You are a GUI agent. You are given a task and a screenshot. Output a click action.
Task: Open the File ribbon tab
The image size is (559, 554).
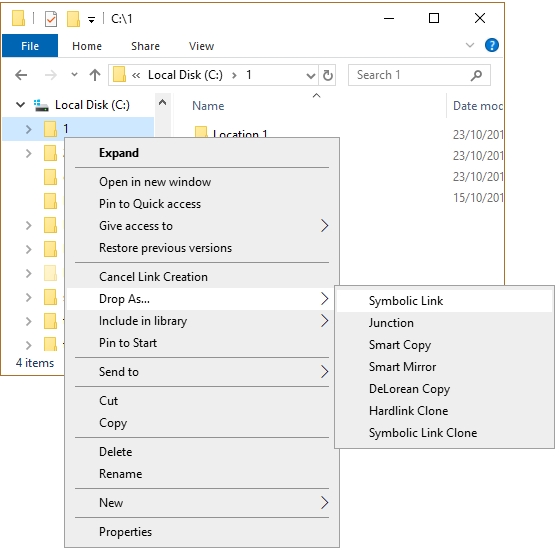click(30, 46)
